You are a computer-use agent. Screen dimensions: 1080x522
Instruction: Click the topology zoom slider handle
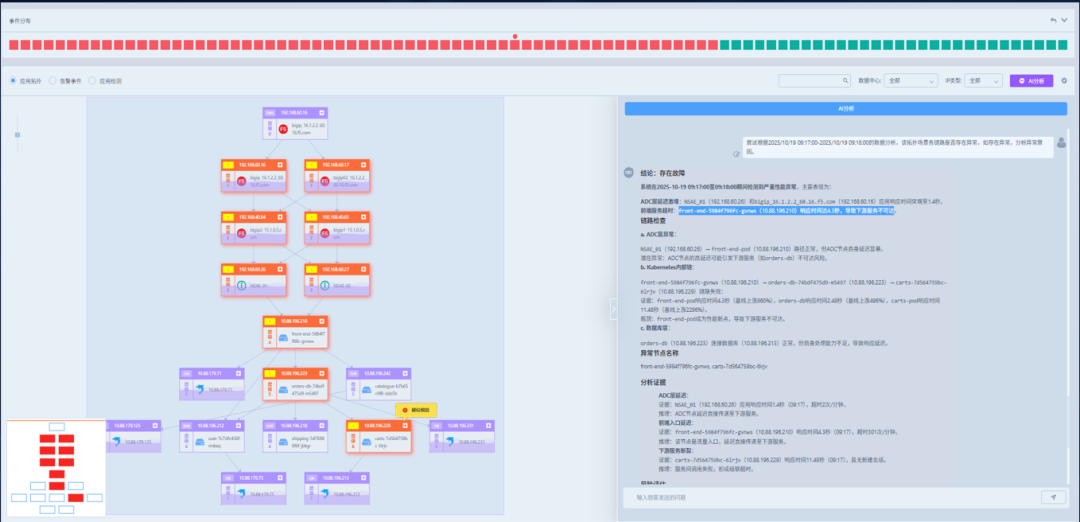[17, 134]
